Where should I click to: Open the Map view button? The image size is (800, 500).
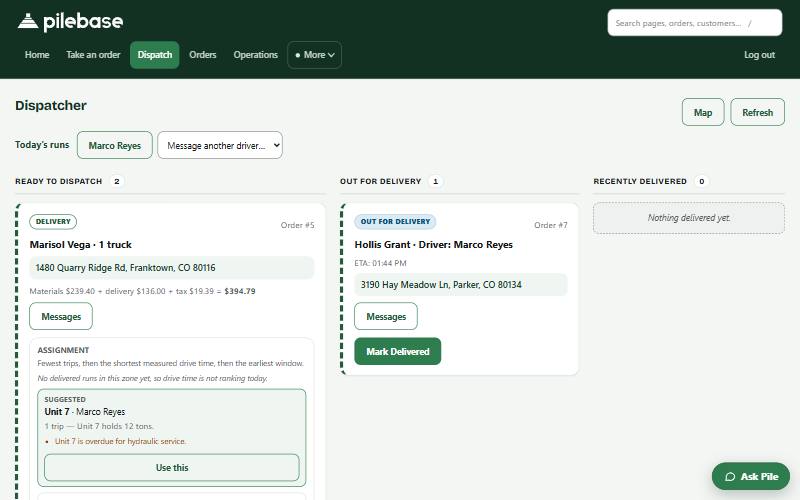[703, 112]
